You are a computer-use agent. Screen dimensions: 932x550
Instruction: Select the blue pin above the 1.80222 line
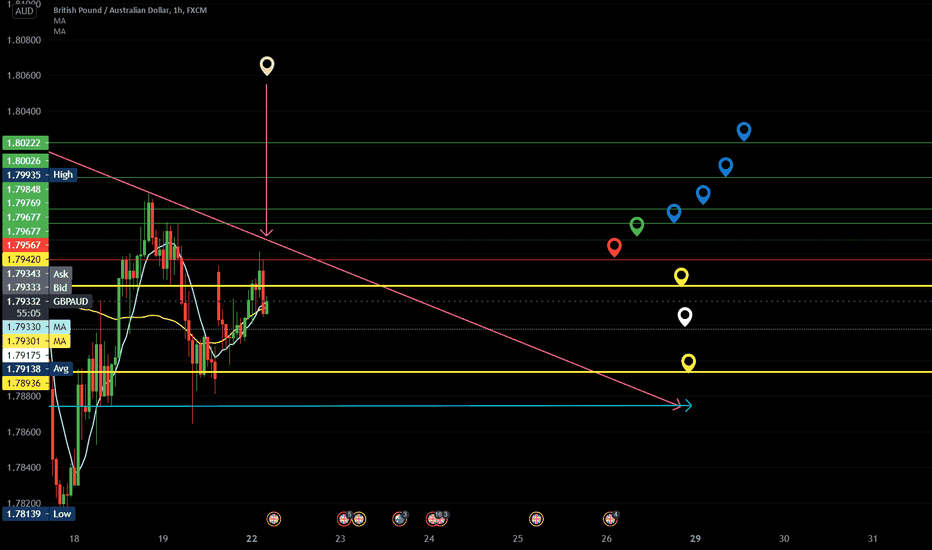point(744,131)
